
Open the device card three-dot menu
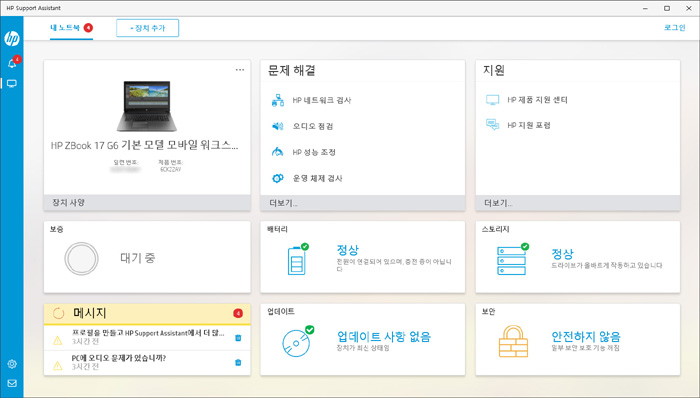(240, 70)
